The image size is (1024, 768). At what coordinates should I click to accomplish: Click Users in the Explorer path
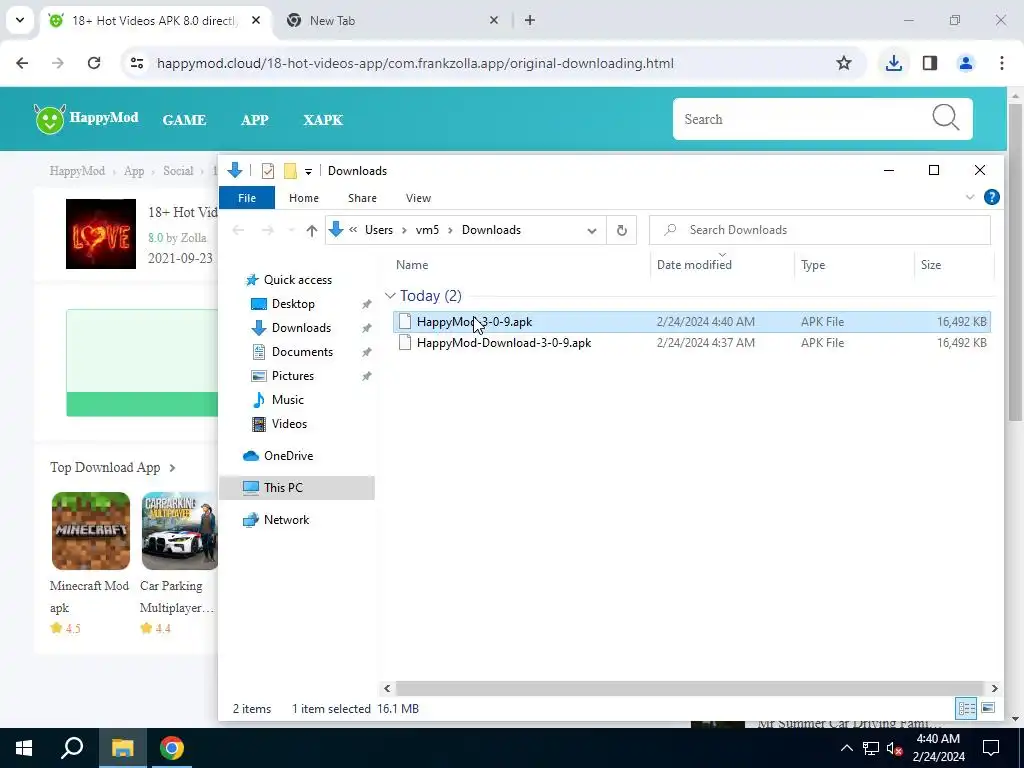click(x=379, y=230)
